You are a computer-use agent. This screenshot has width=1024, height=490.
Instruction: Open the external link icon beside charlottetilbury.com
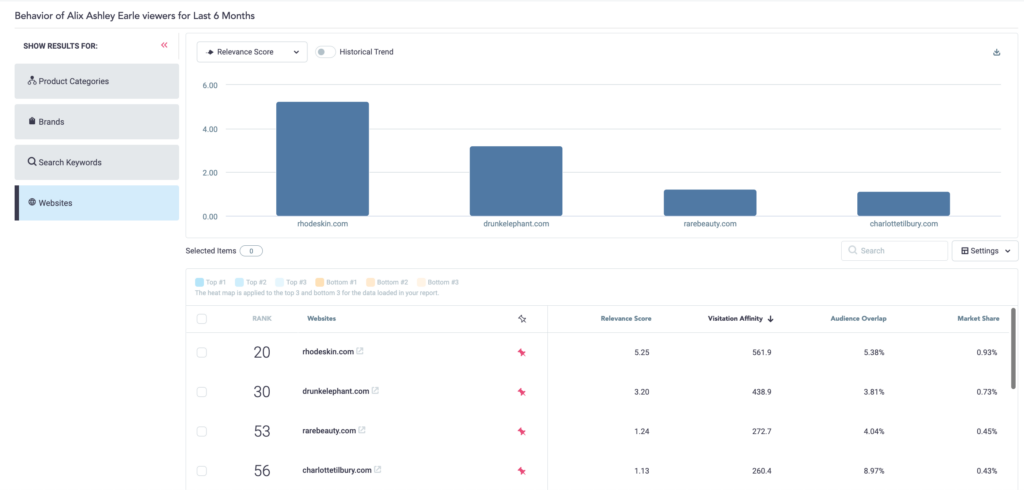[x=378, y=470]
